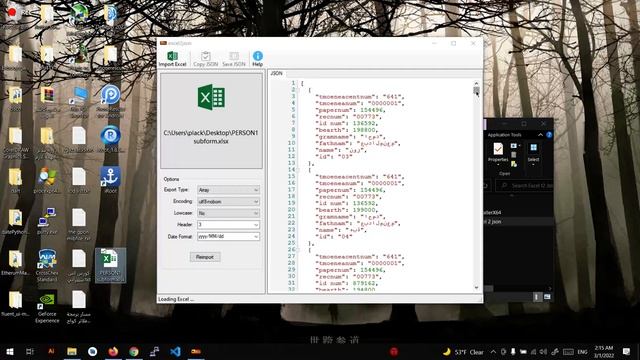Click the large Excel file icon in the drop area
The image size is (640, 360).
(x=211, y=97)
